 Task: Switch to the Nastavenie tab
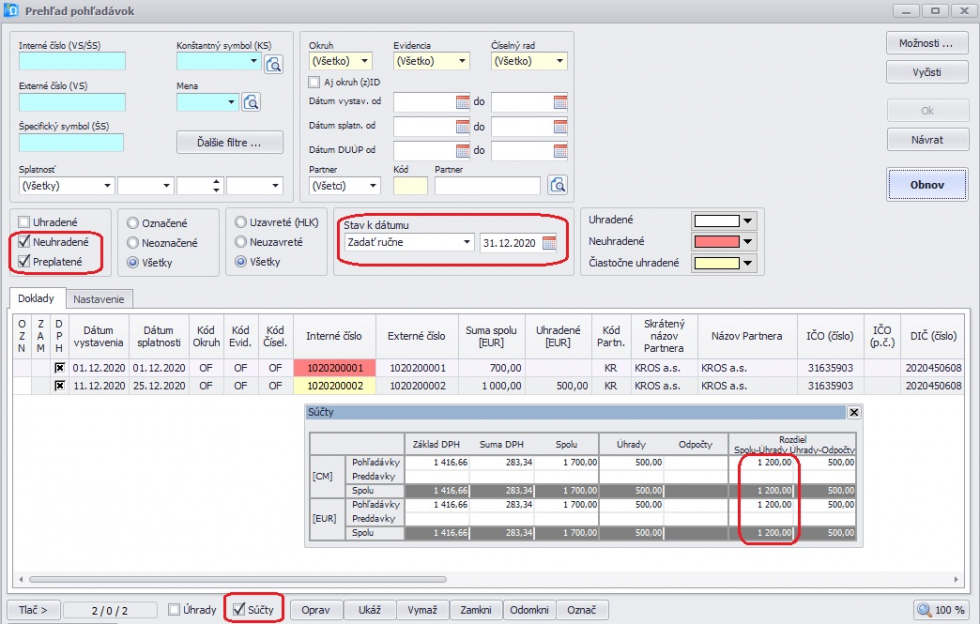(x=99, y=299)
